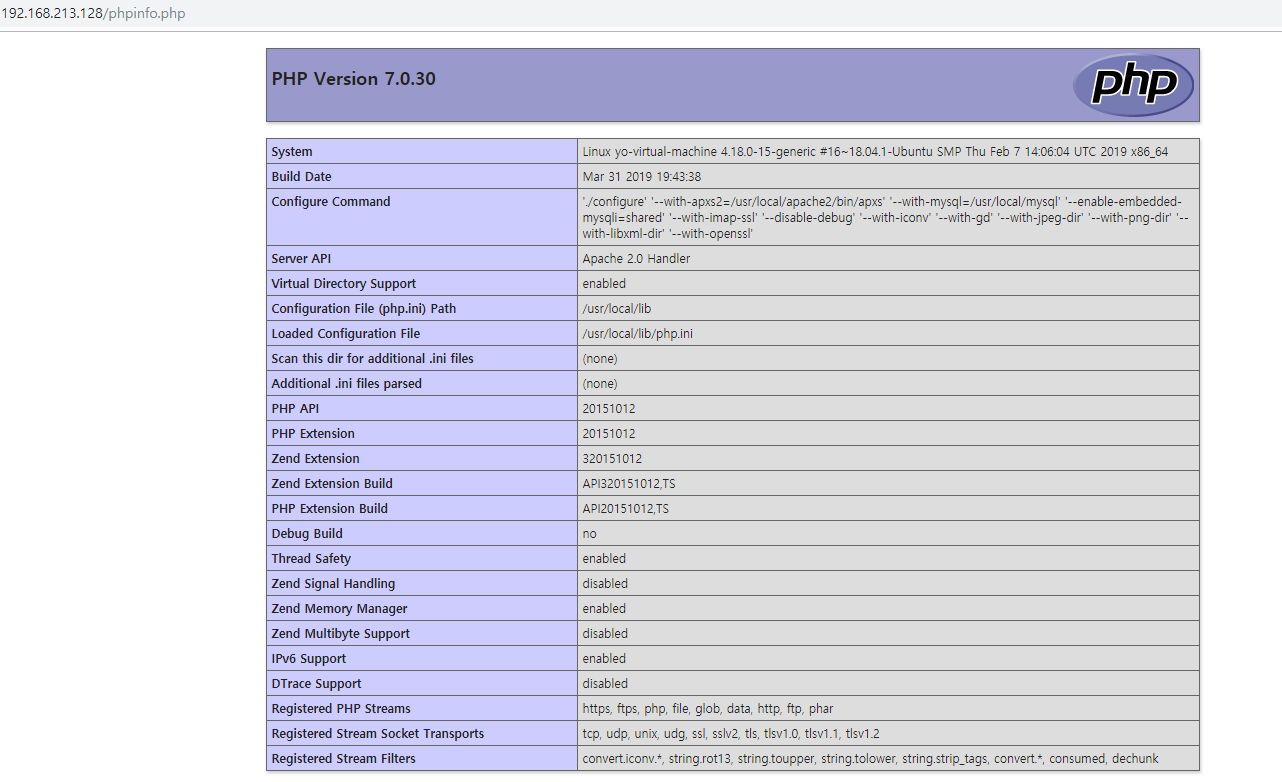
Task: Click the Build Date label
Action: [x=301, y=177]
